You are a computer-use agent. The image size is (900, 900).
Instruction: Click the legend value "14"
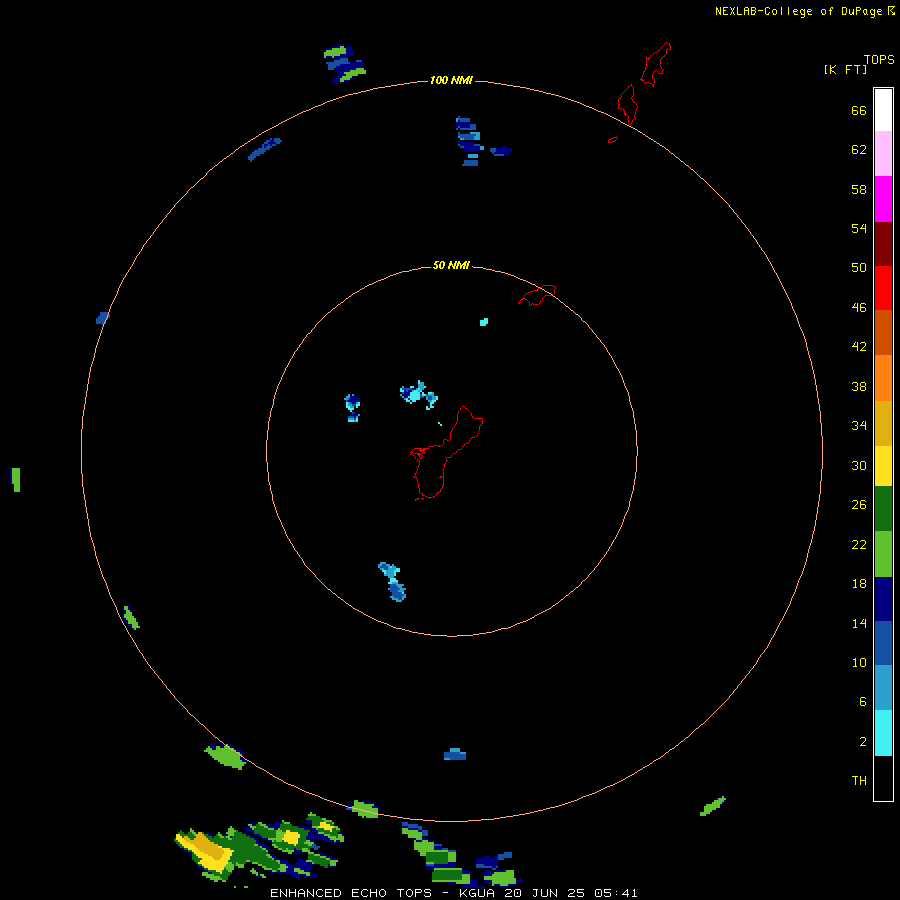pos(859,623)
